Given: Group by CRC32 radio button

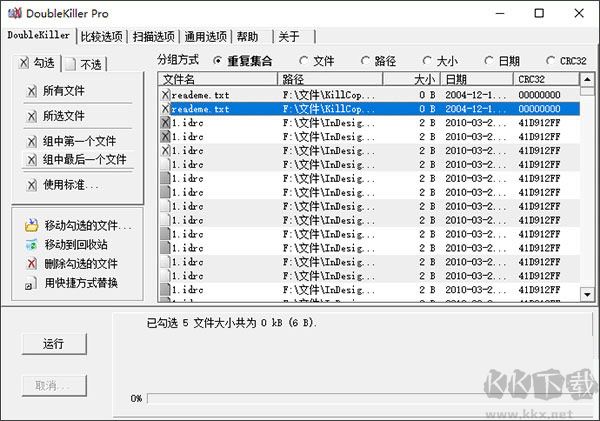Looking at the screenshot, I should [x=550, y=61].
